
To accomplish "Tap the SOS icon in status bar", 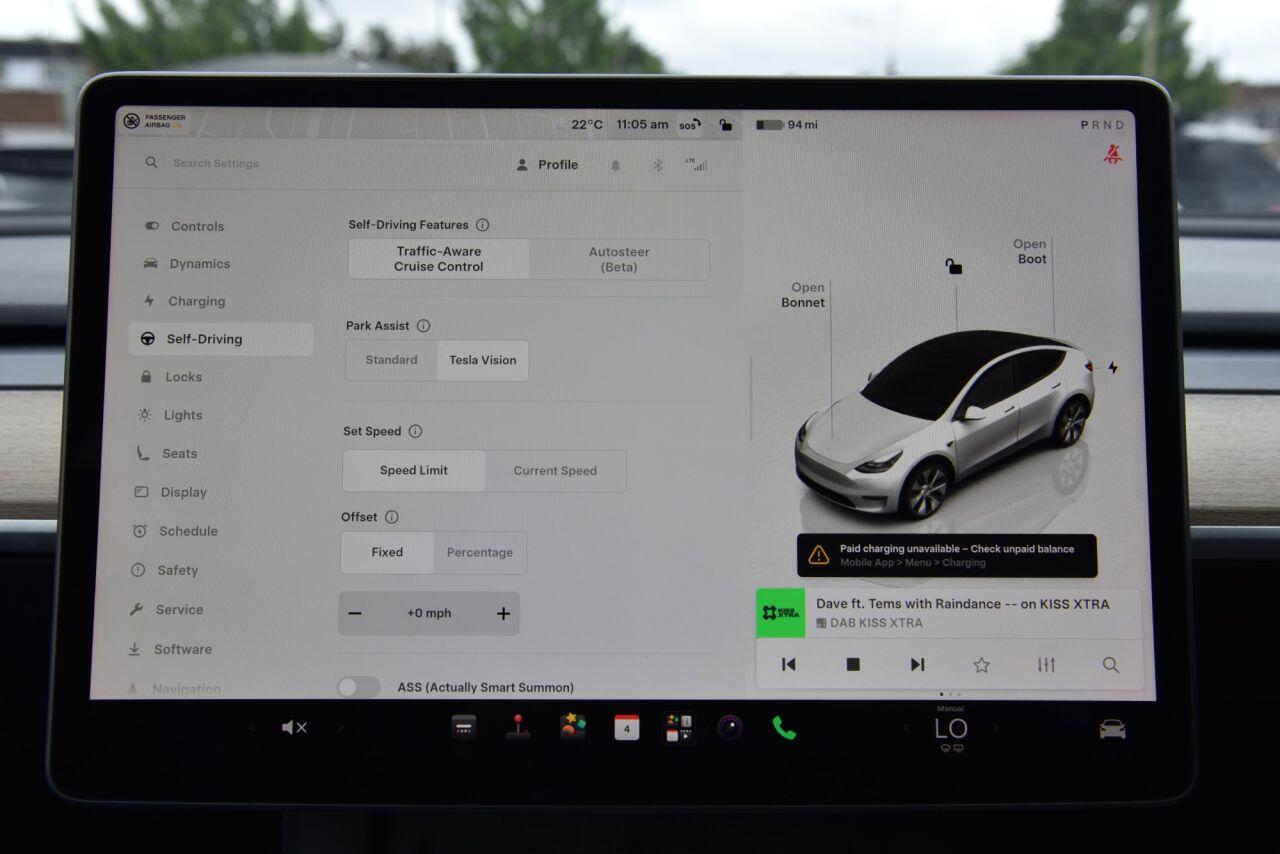I will click(x=690, y=125).
